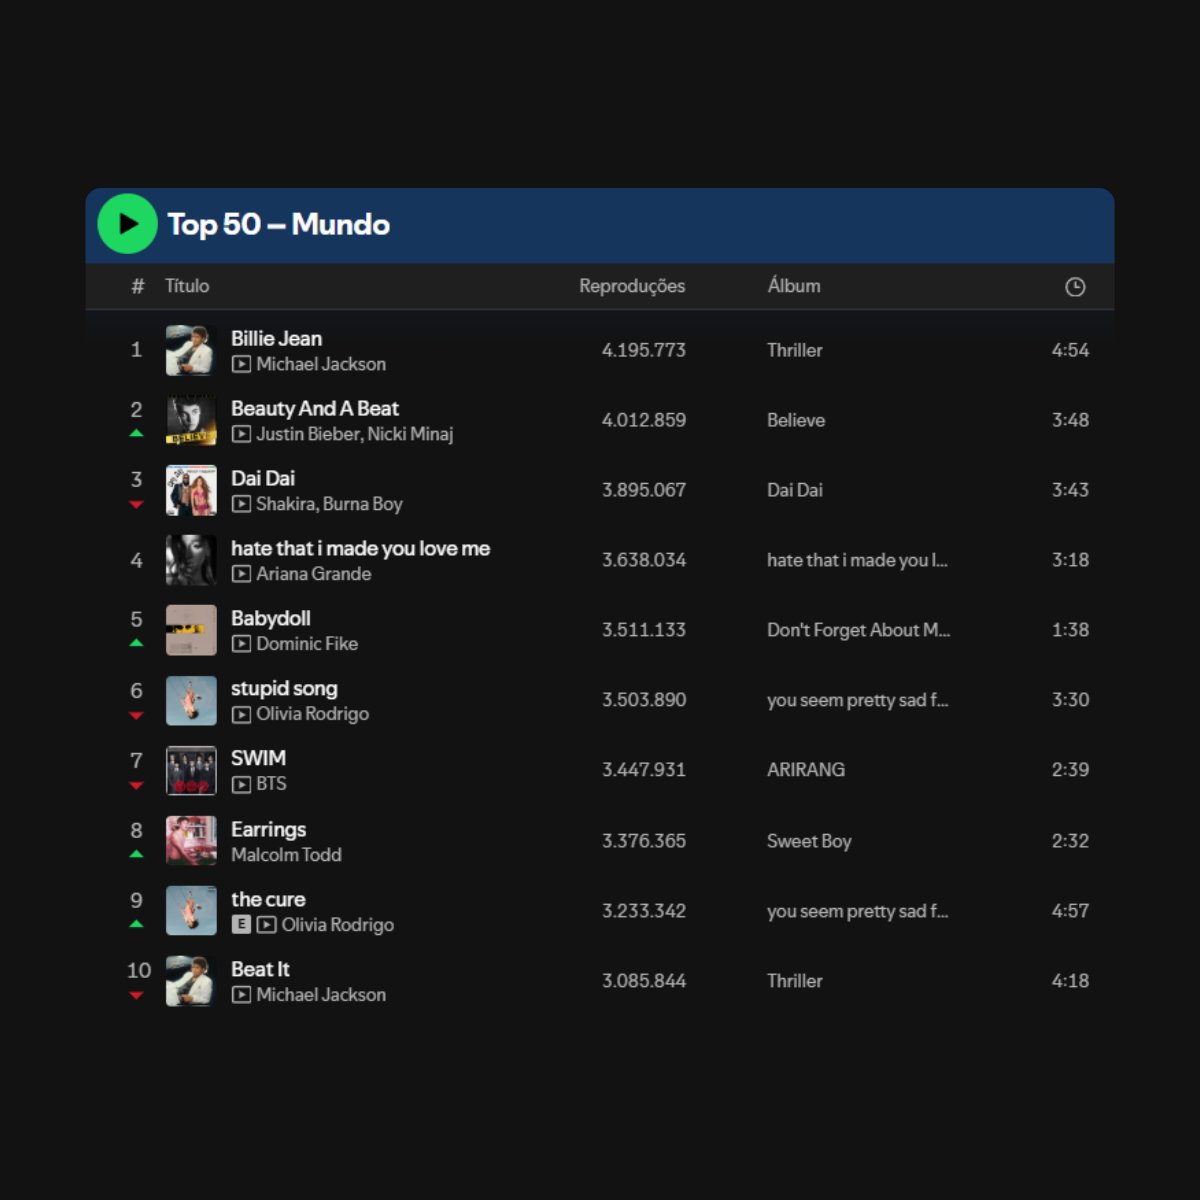Click the video icon beside BTS
This screenshot has height=1200, width=1200.
[241, 784]
